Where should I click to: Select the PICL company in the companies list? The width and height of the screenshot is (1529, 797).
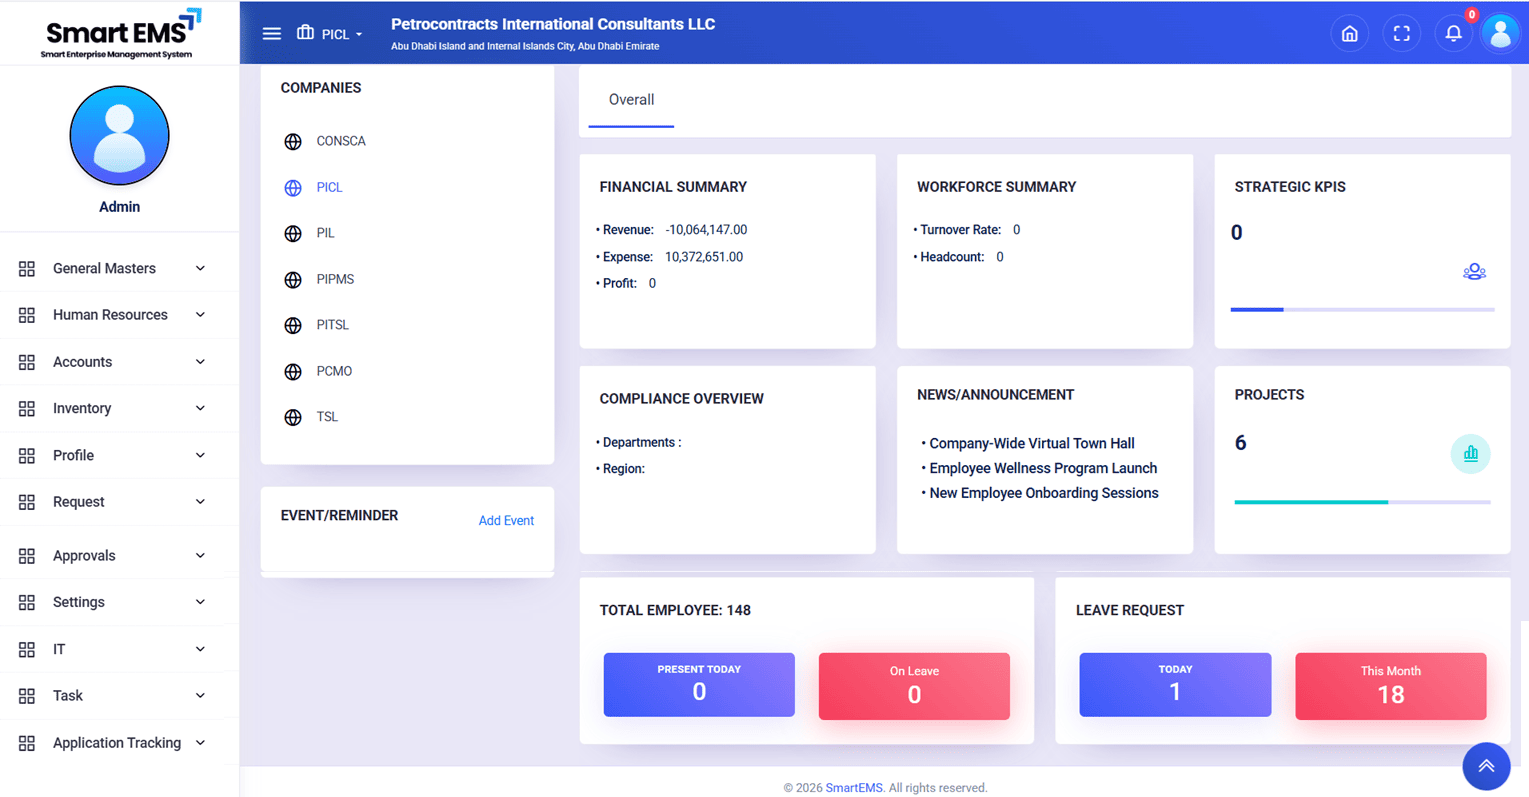click(x=329, y=187)
